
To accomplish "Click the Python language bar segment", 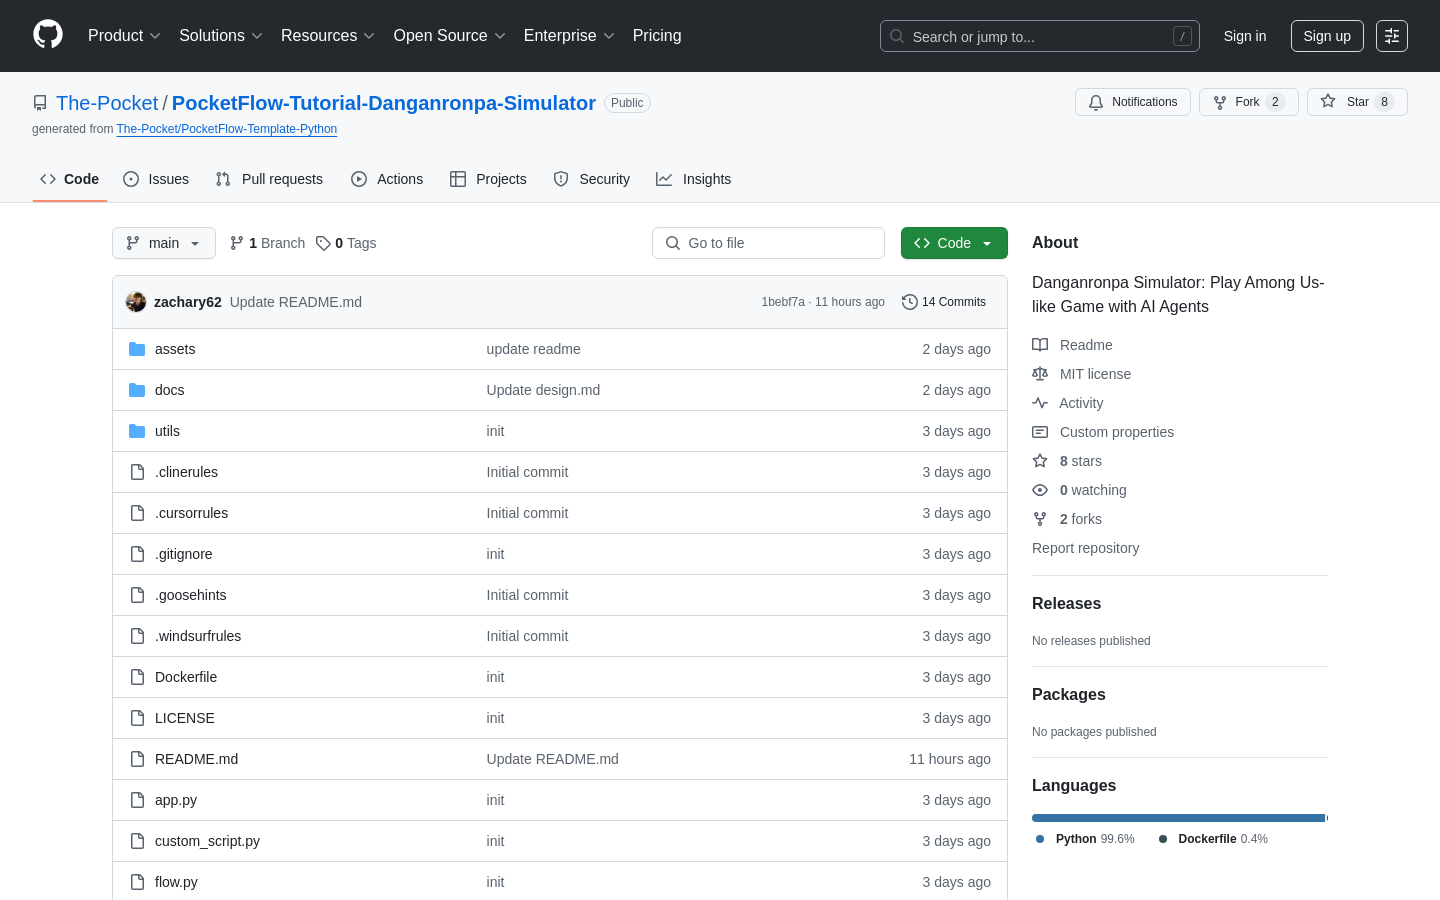I will point(1178,818).
